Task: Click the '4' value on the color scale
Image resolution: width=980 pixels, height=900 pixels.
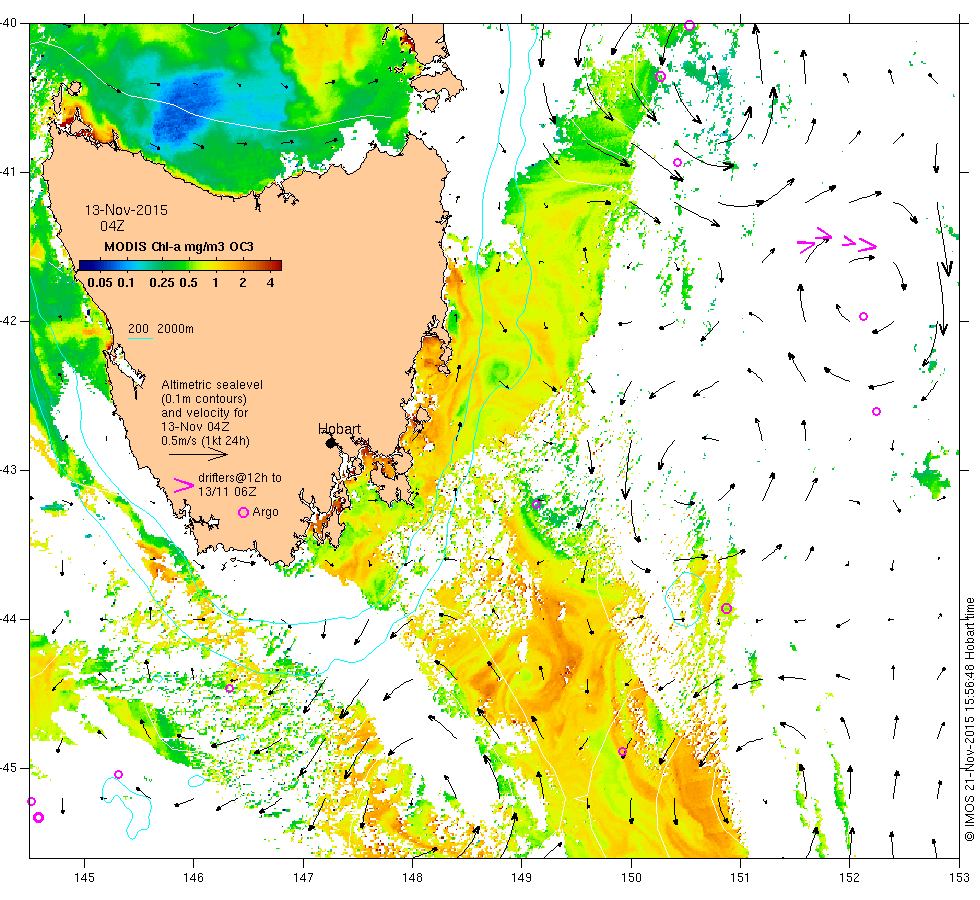Action: pos(271,282)
